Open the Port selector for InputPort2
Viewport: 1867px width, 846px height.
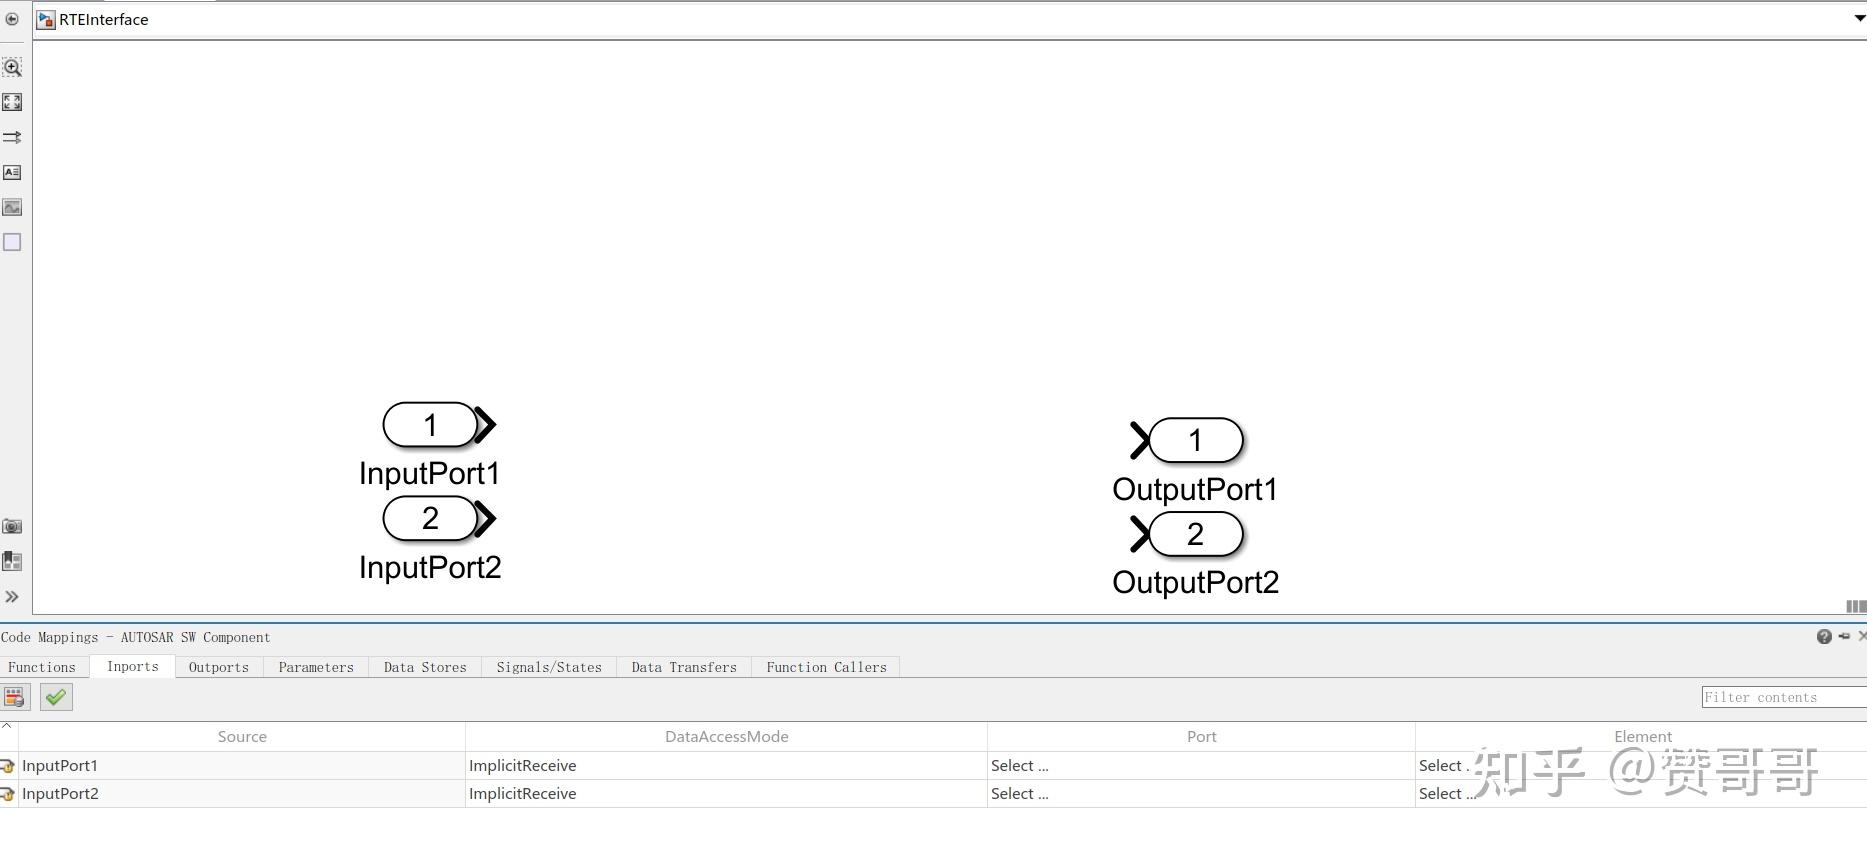click(x=1201, y=794)
